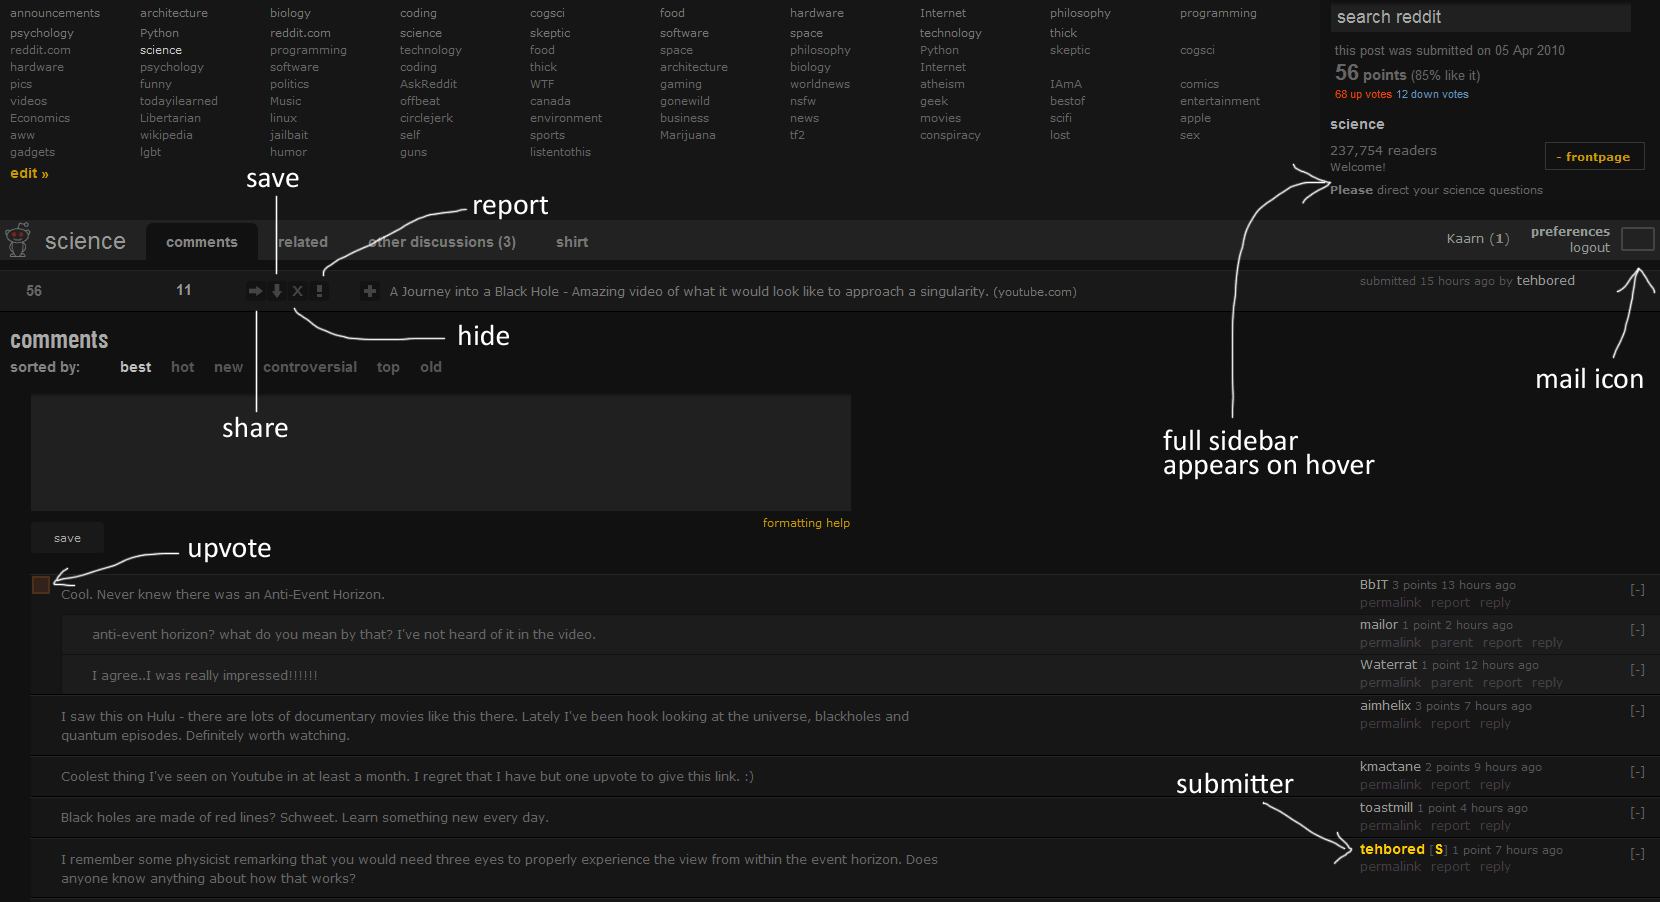Open the mail icon next to logout
The height and width of the screenshot is (902, 1660).
(1638, 239)
